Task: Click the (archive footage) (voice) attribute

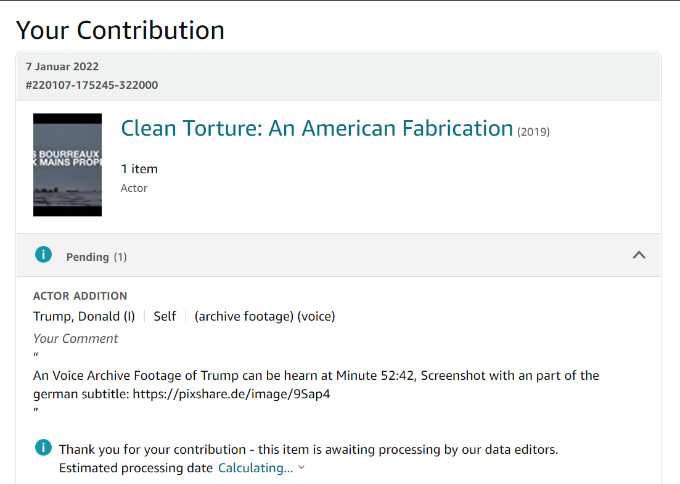Action: pyautogui.click(x=265, y=317)
